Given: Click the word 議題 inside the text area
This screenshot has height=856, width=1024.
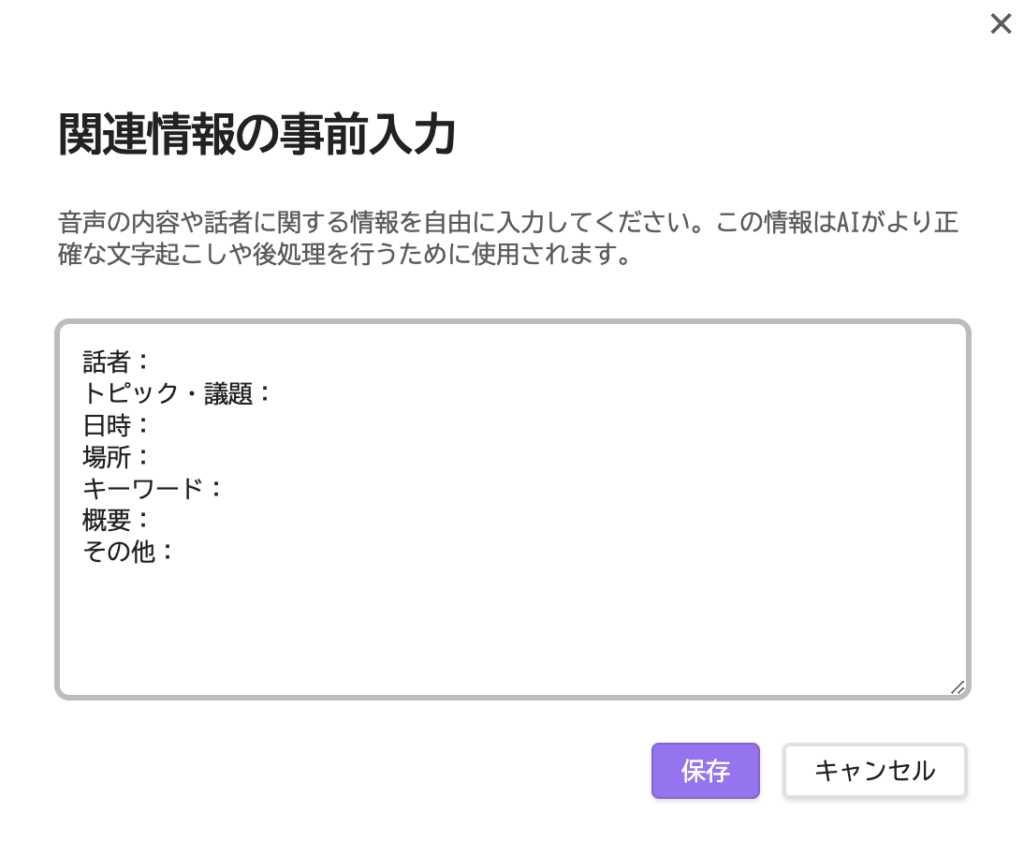Looking at the screenshot, I should [229, 393].
